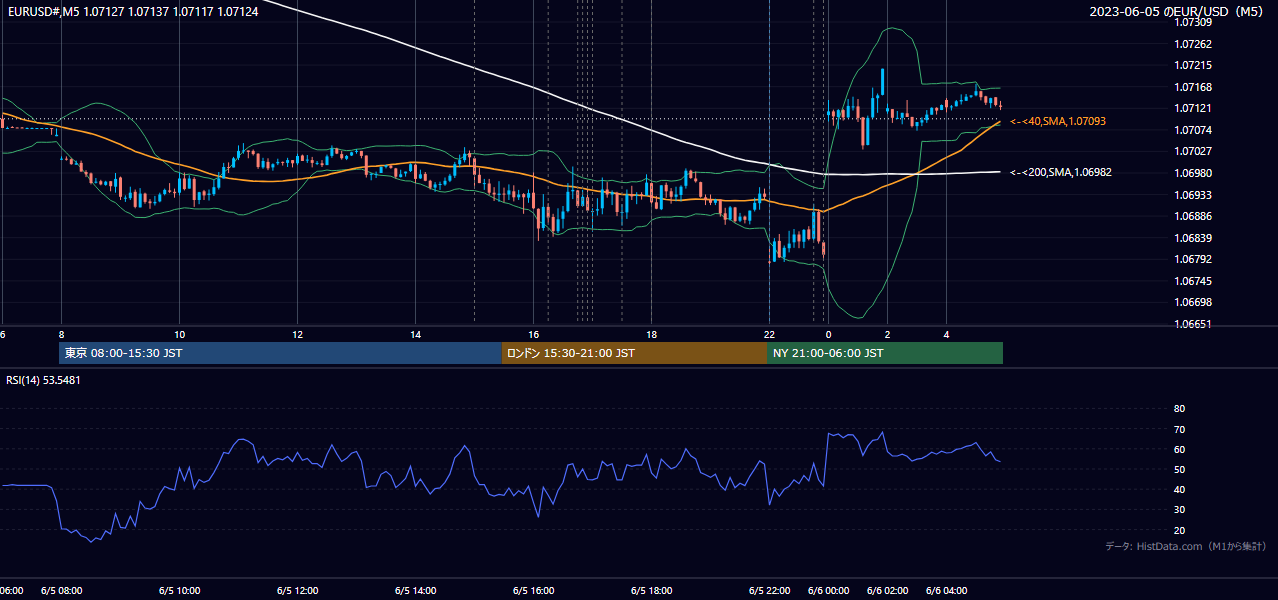This screenshot has height=600, width=1278.
Task: Click RSI scale level 50
Action: coord(1179,469)
